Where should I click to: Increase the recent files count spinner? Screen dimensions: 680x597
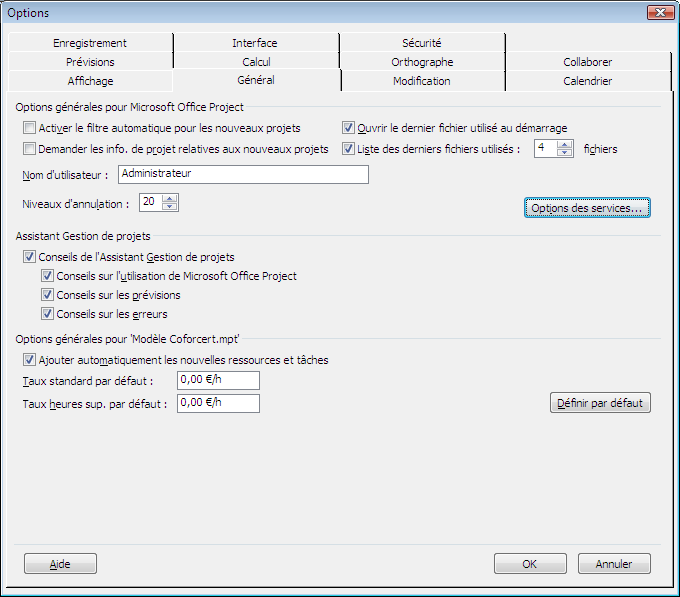(x=565, y=144)
